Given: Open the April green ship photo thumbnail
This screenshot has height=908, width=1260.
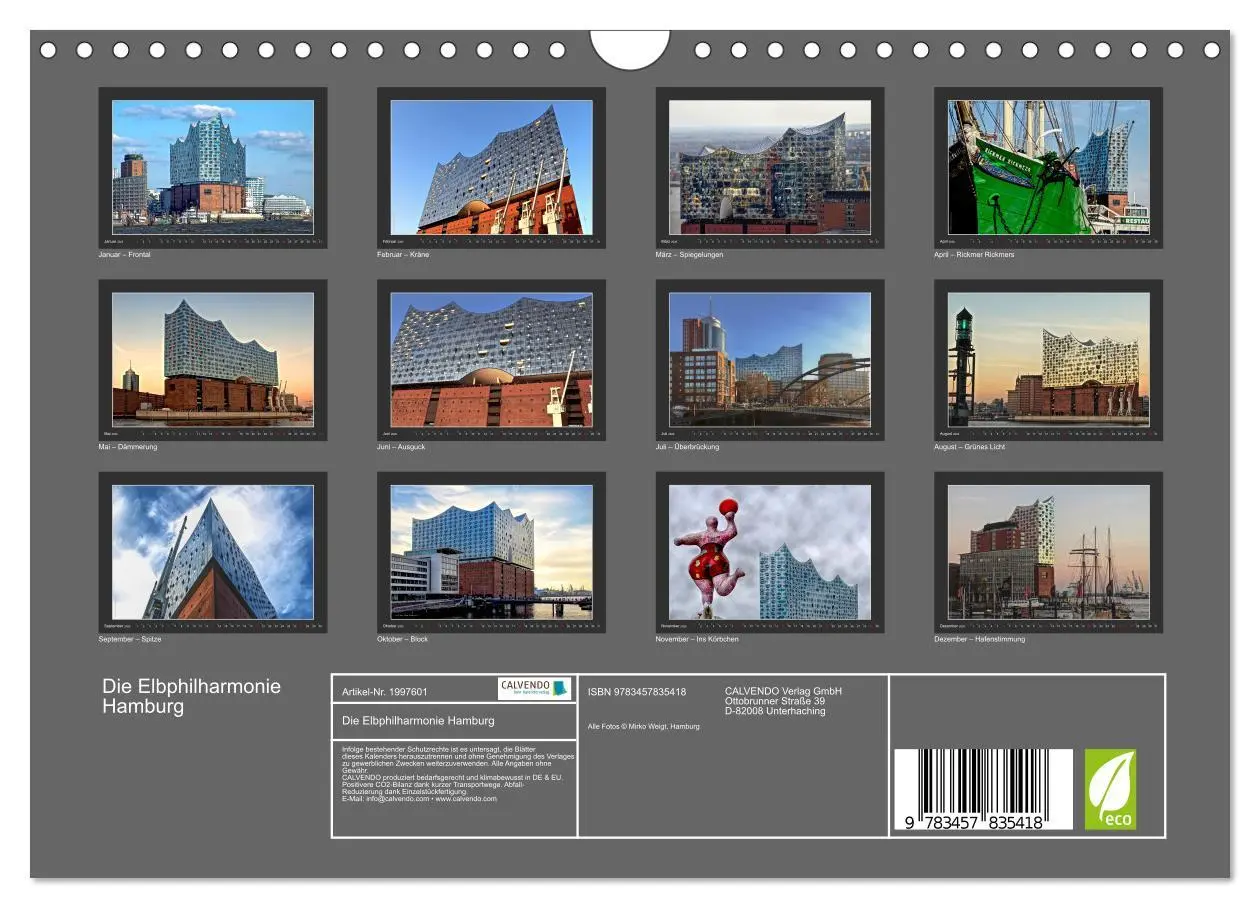Looking at the screenshot, I should pos(1049,168).
